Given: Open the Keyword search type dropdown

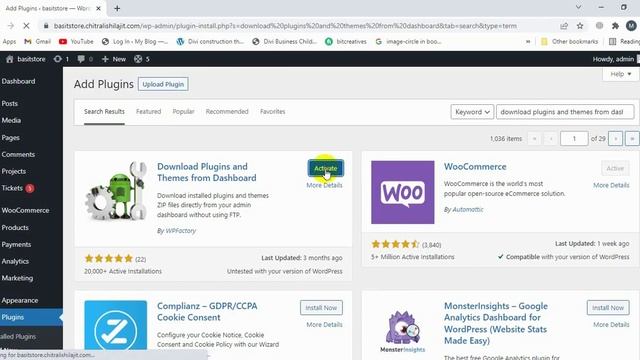Looking at the screenshot, I should coord(472,112).
